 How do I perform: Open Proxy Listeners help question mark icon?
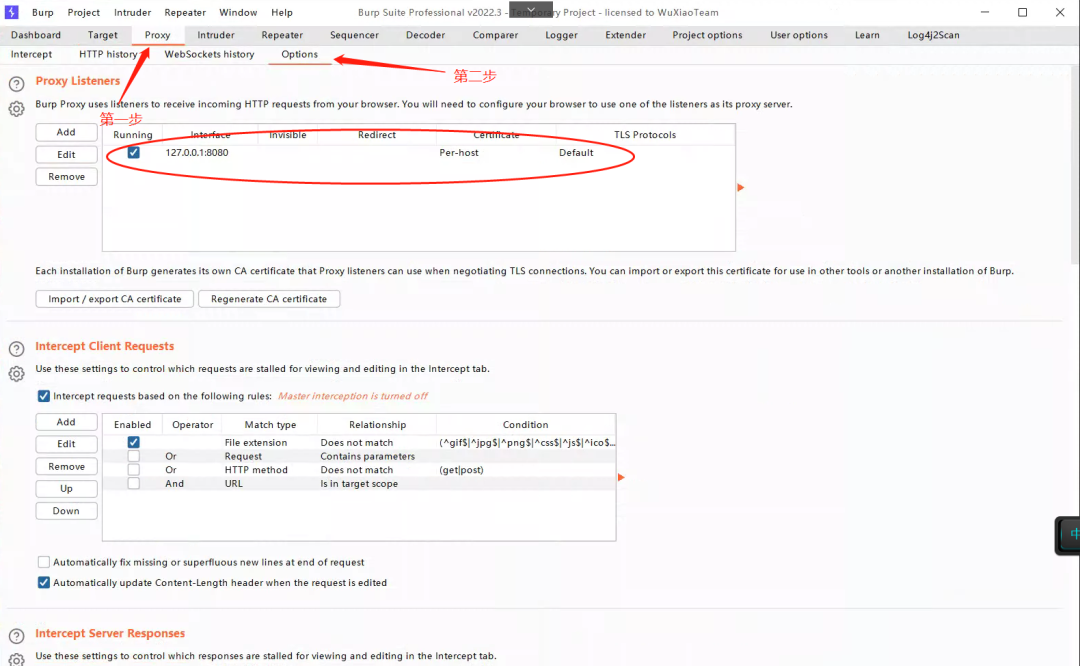tap(17, 84)
